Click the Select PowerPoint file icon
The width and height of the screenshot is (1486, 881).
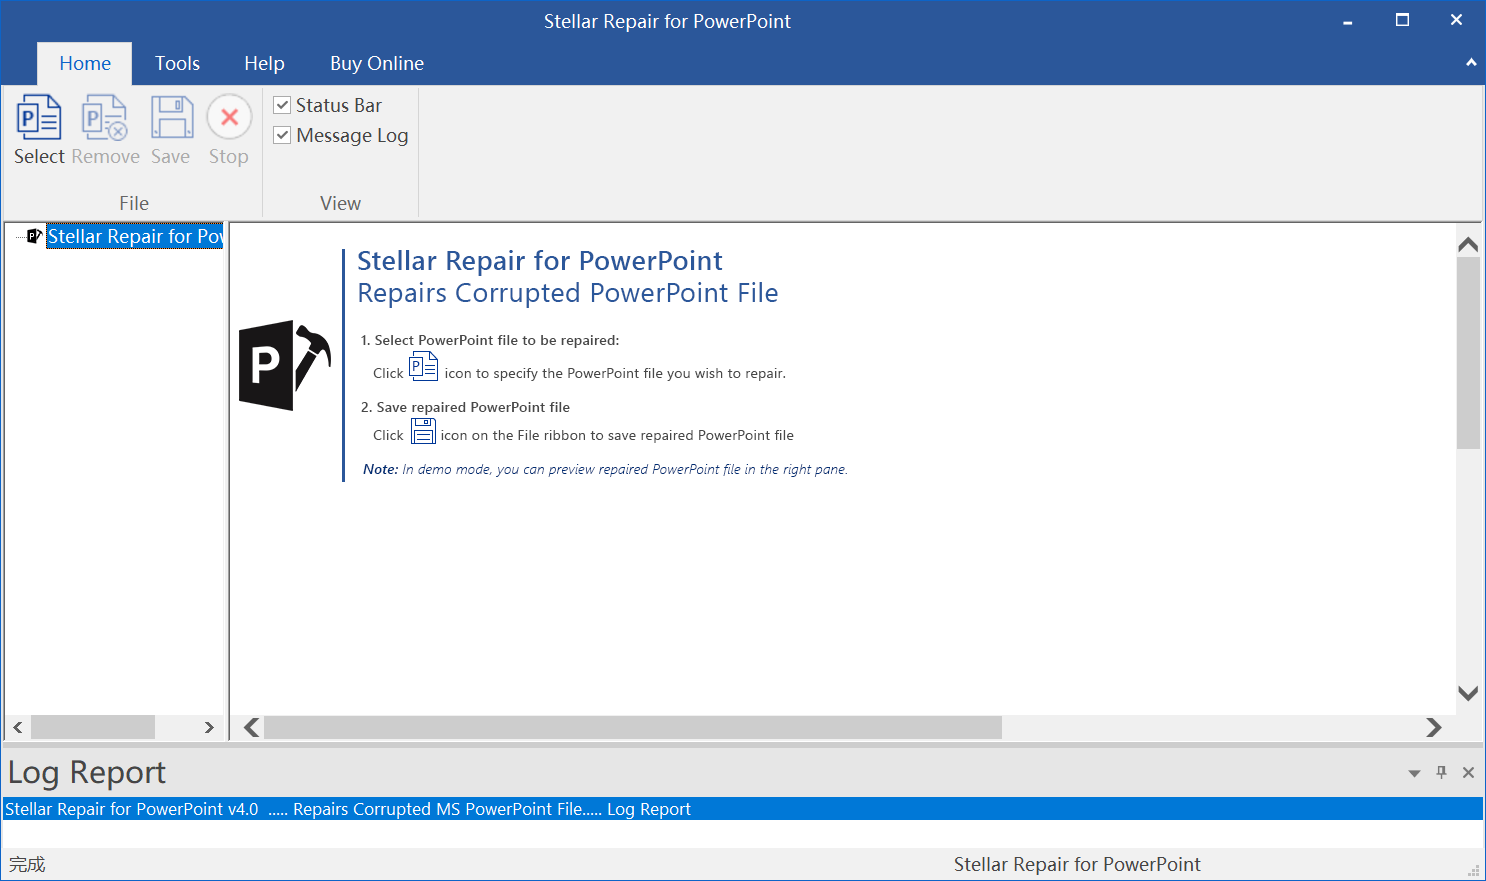click(39, 118)
